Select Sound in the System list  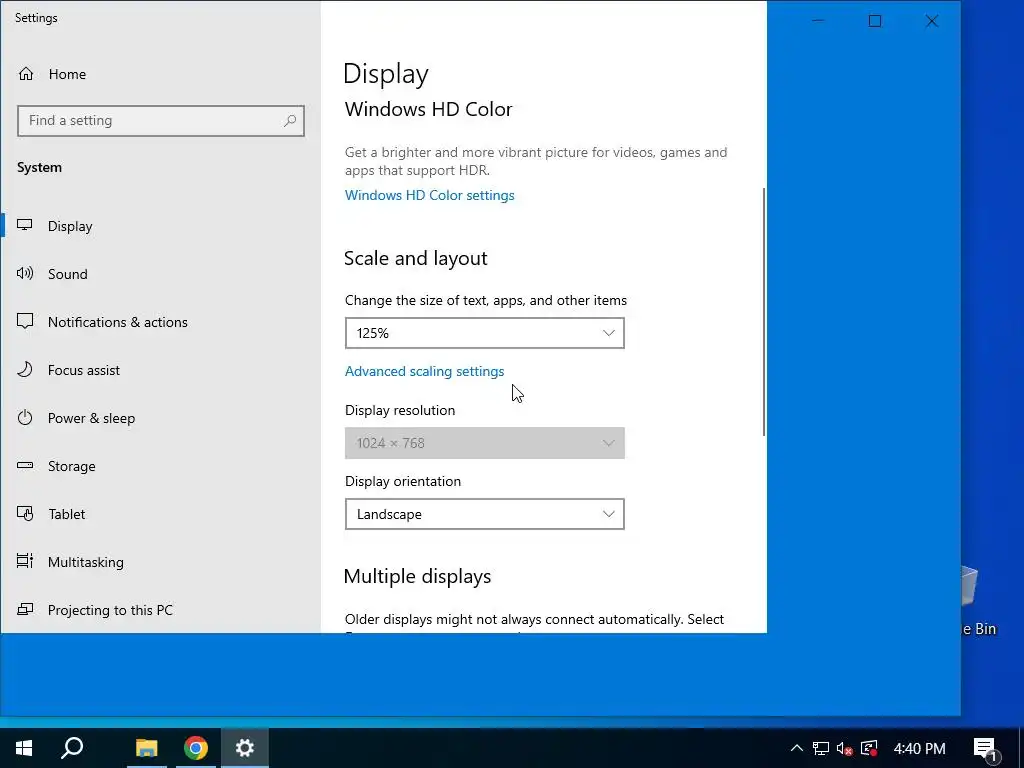pos(161,274)
